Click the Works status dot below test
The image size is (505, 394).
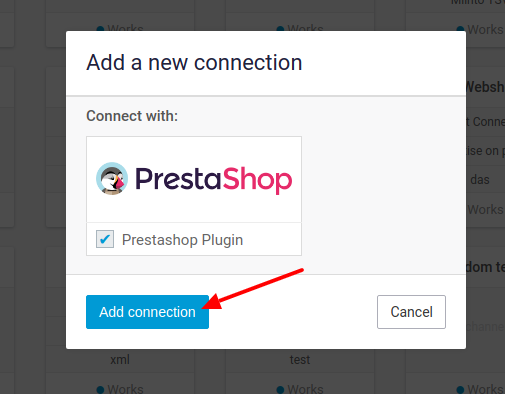tap(280, 389)
